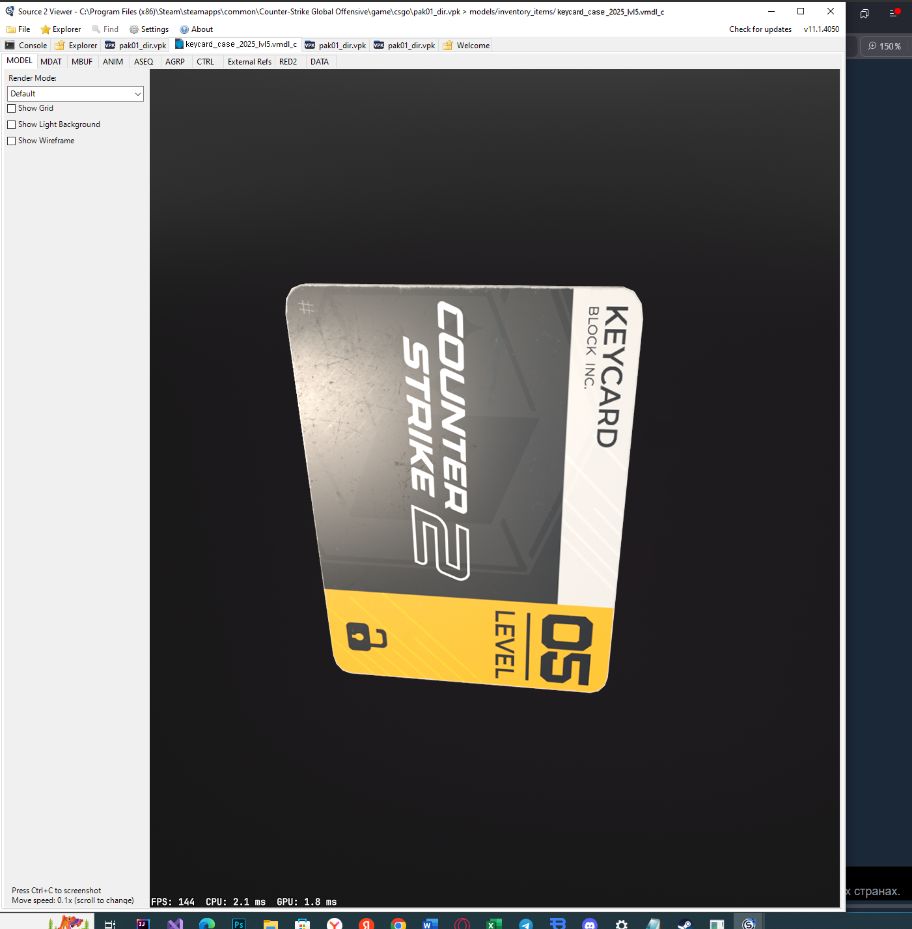Open File Explorer from the taskbar
The width and height of the screenshot is (912, 929).
tap(271, 924)
